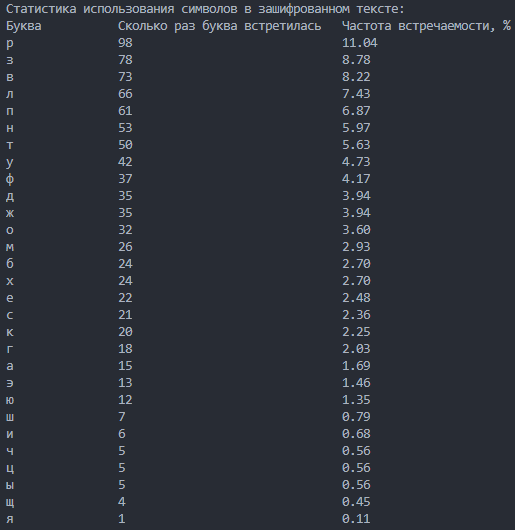Image resolution: width=515 pixels, height=530 pixels.
Task: Click the count value 73
Action: pos(125,77)
